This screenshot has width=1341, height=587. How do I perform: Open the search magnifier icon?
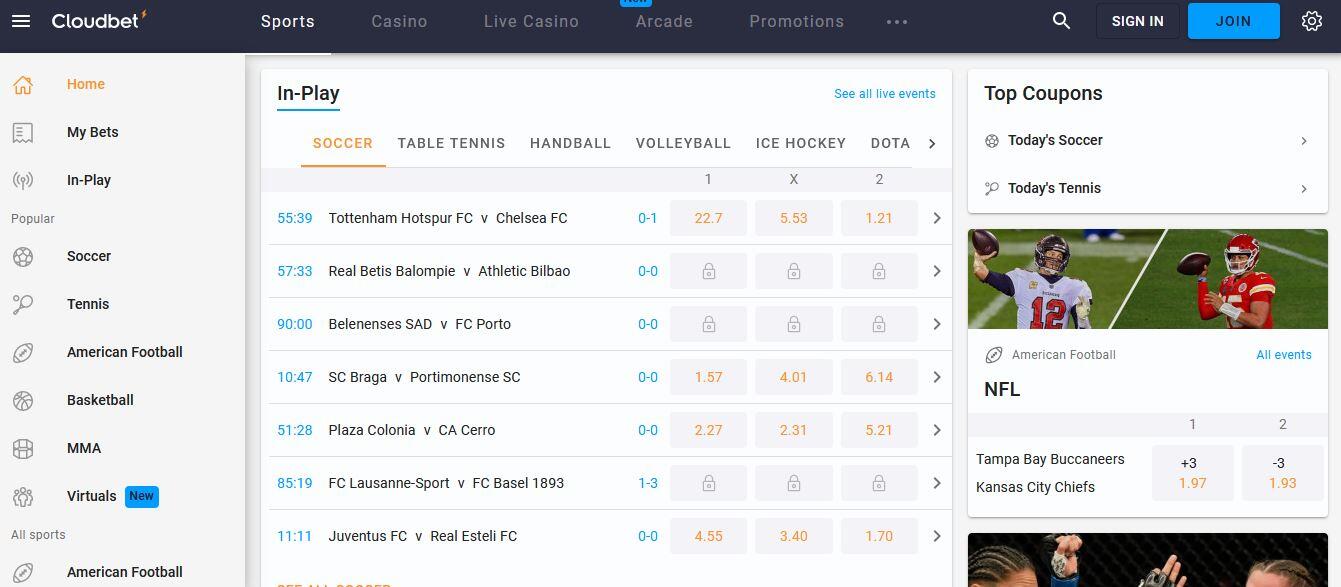(x=1062, y=21)
